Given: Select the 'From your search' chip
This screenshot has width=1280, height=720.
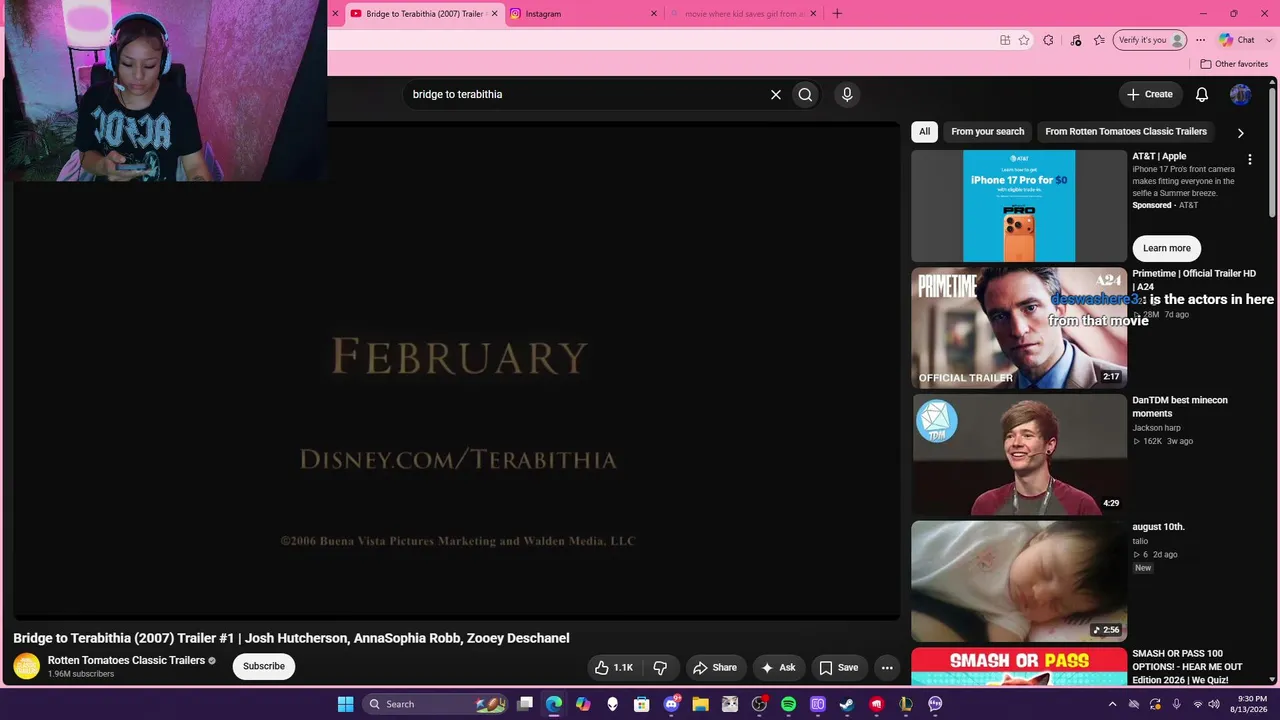Looking at the screenshot, I should [x=987, y=132].
